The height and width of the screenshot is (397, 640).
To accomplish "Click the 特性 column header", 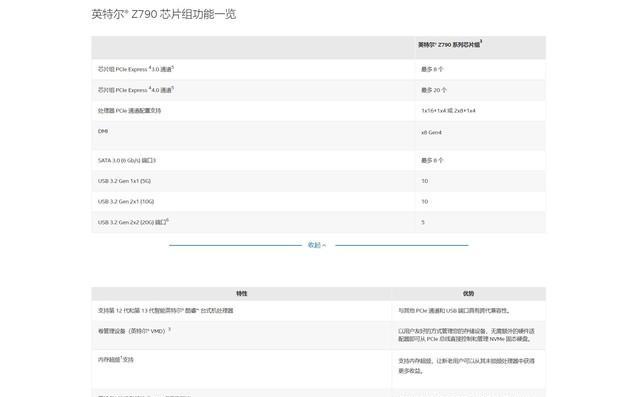I will point(241,293).
